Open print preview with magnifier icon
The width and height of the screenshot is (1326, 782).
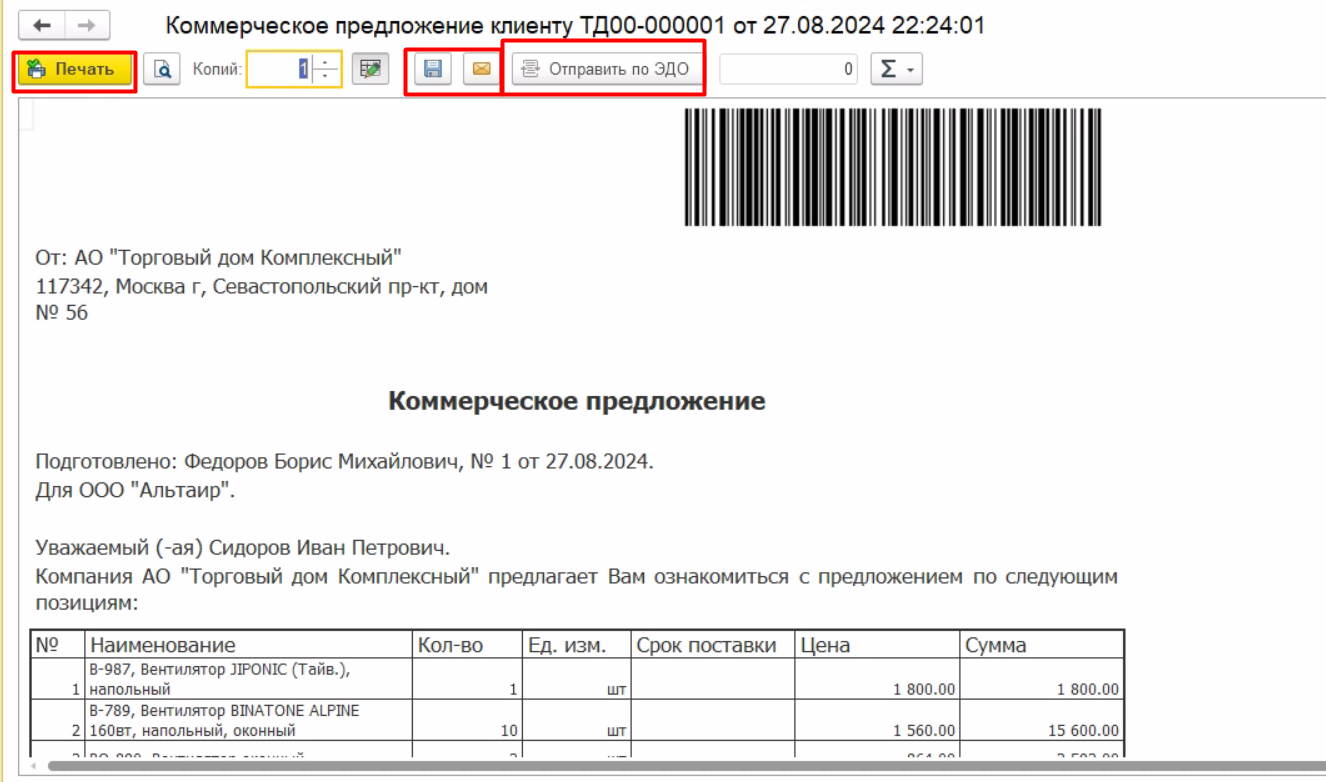coord(161,70)
